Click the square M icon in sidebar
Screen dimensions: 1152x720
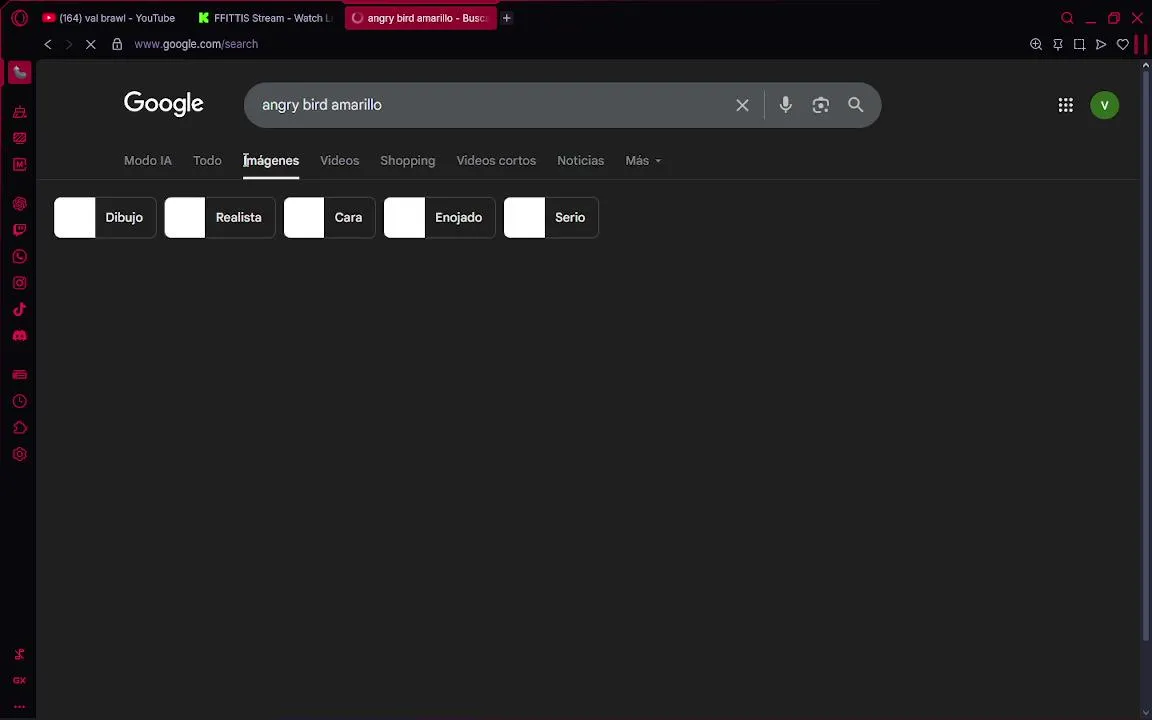pyautogui.click(x=20, y=165)
